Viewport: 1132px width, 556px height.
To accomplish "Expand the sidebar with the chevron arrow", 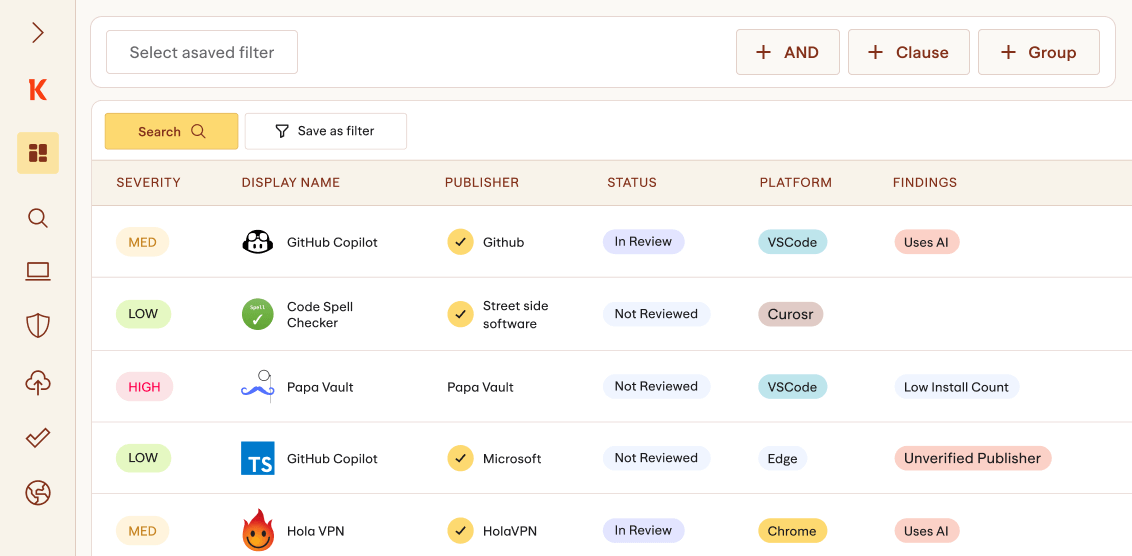I will pos(38,32).
